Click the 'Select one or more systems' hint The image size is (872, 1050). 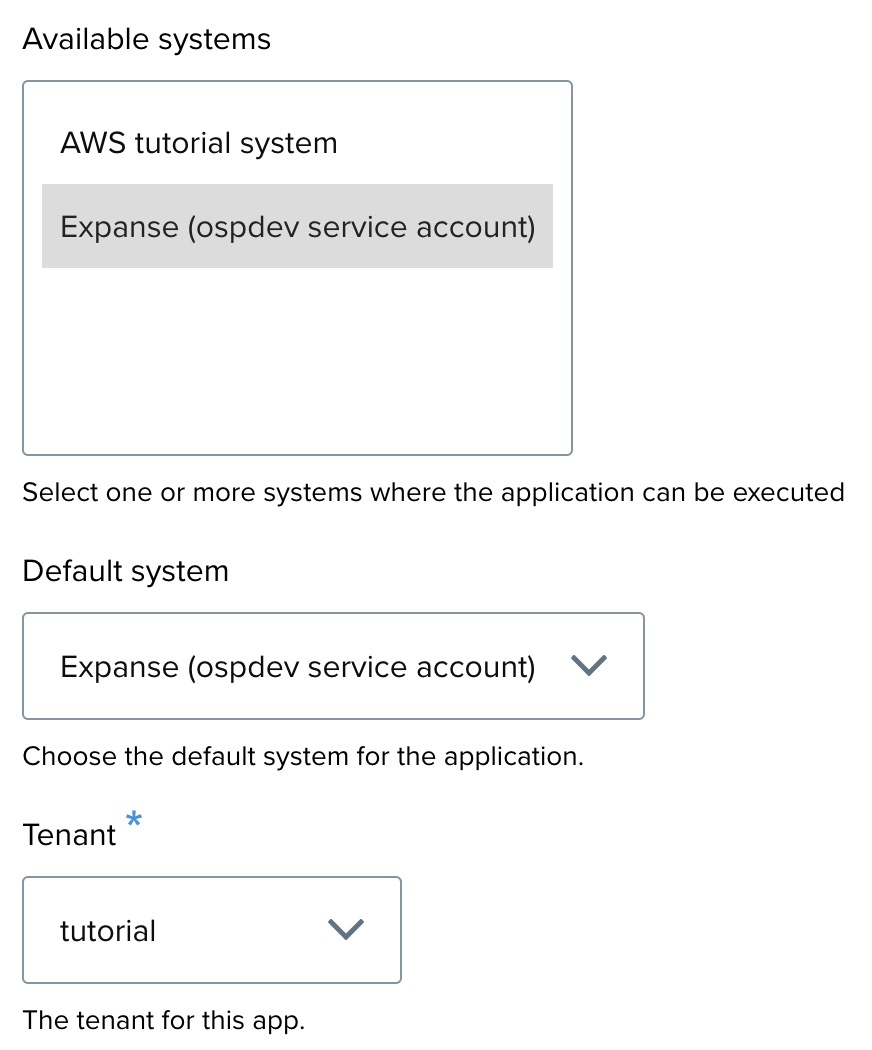[433, 492]
